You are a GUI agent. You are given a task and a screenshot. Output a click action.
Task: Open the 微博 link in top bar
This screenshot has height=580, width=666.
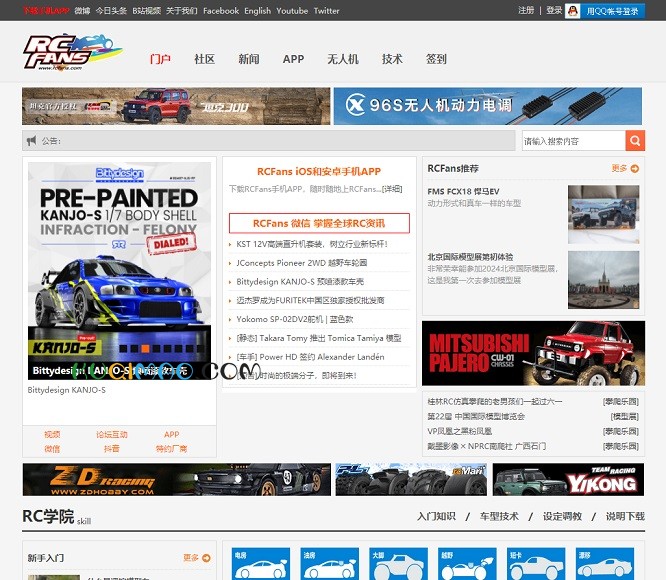click(82, 11)
